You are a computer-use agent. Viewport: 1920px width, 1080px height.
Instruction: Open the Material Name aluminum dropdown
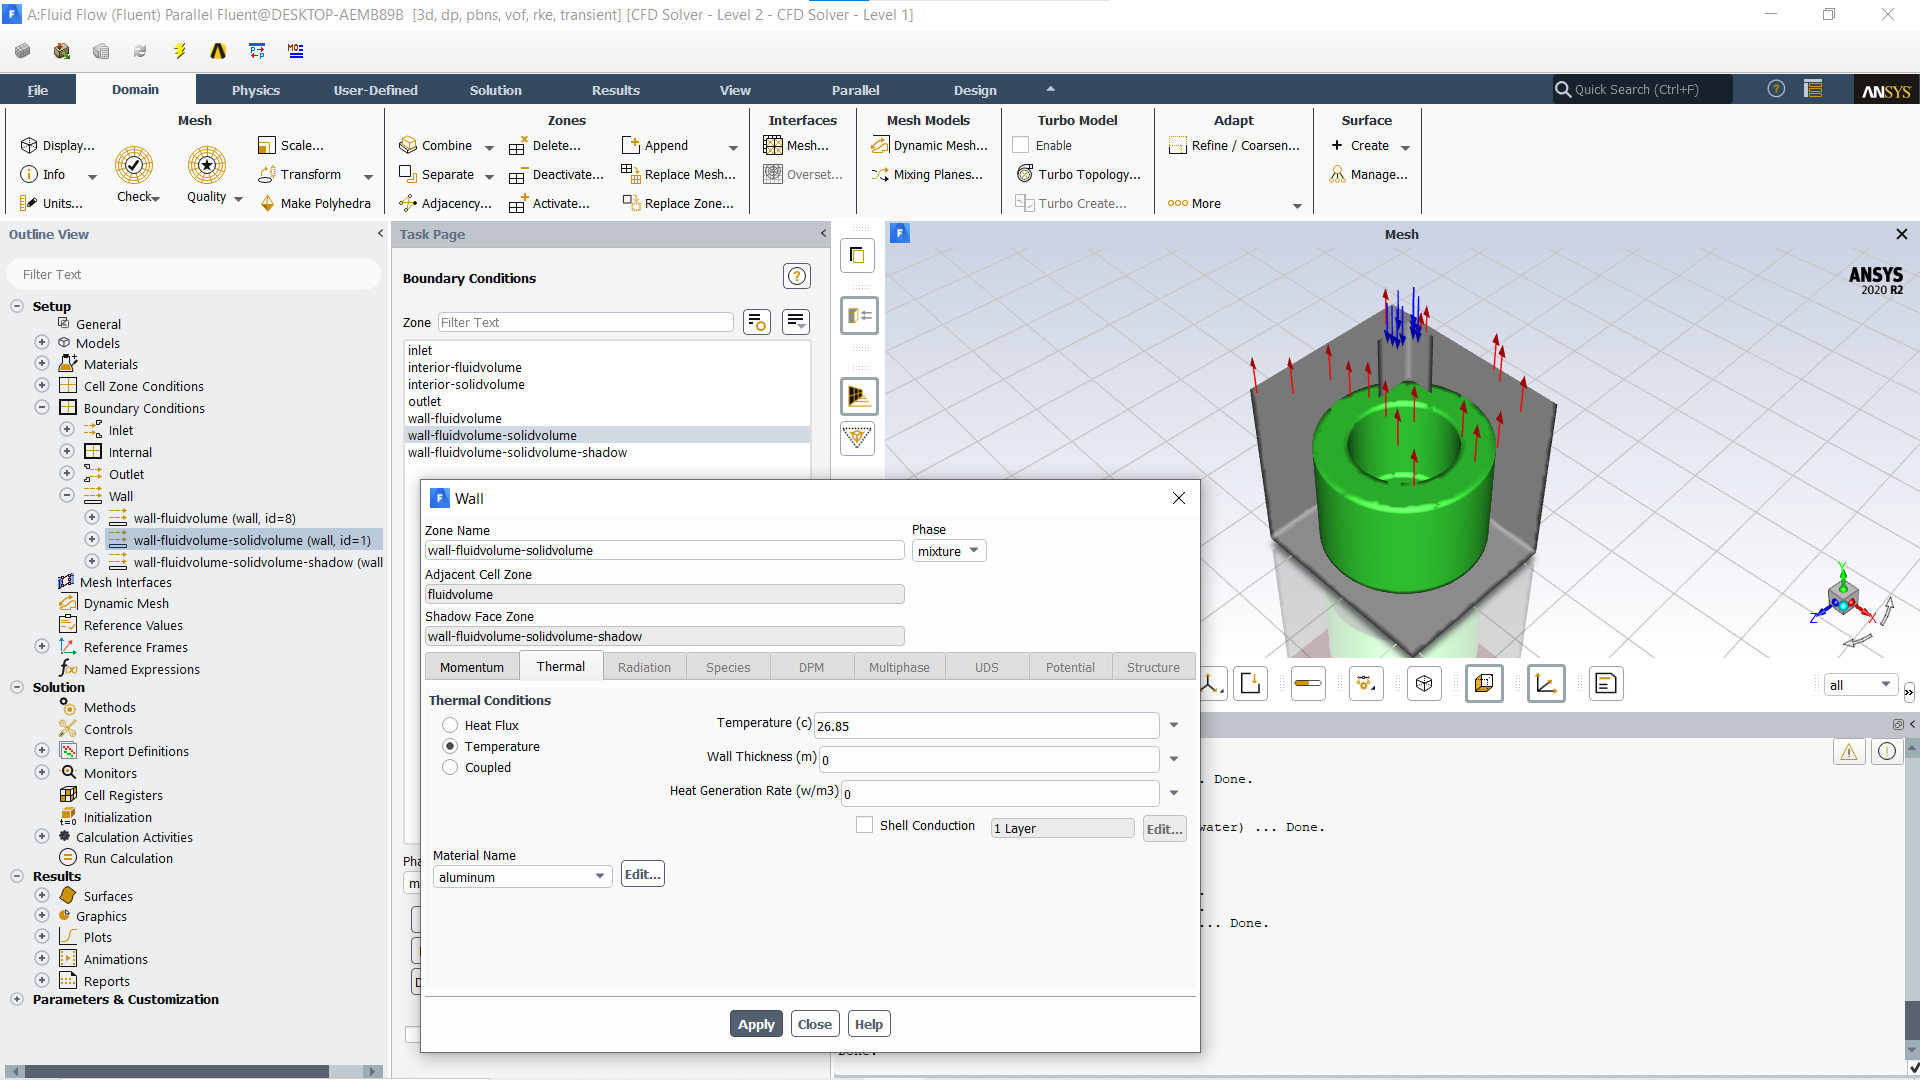522,877
